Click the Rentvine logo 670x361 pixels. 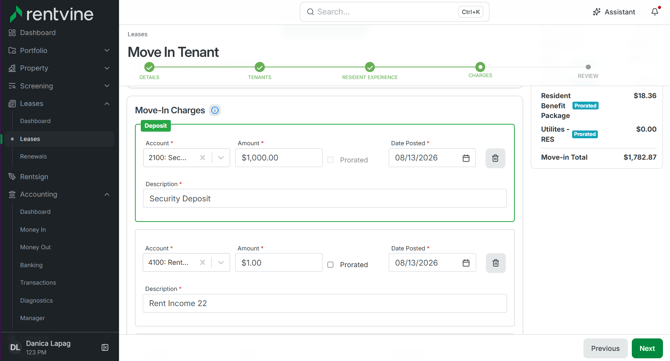click(x=51, y=14)
